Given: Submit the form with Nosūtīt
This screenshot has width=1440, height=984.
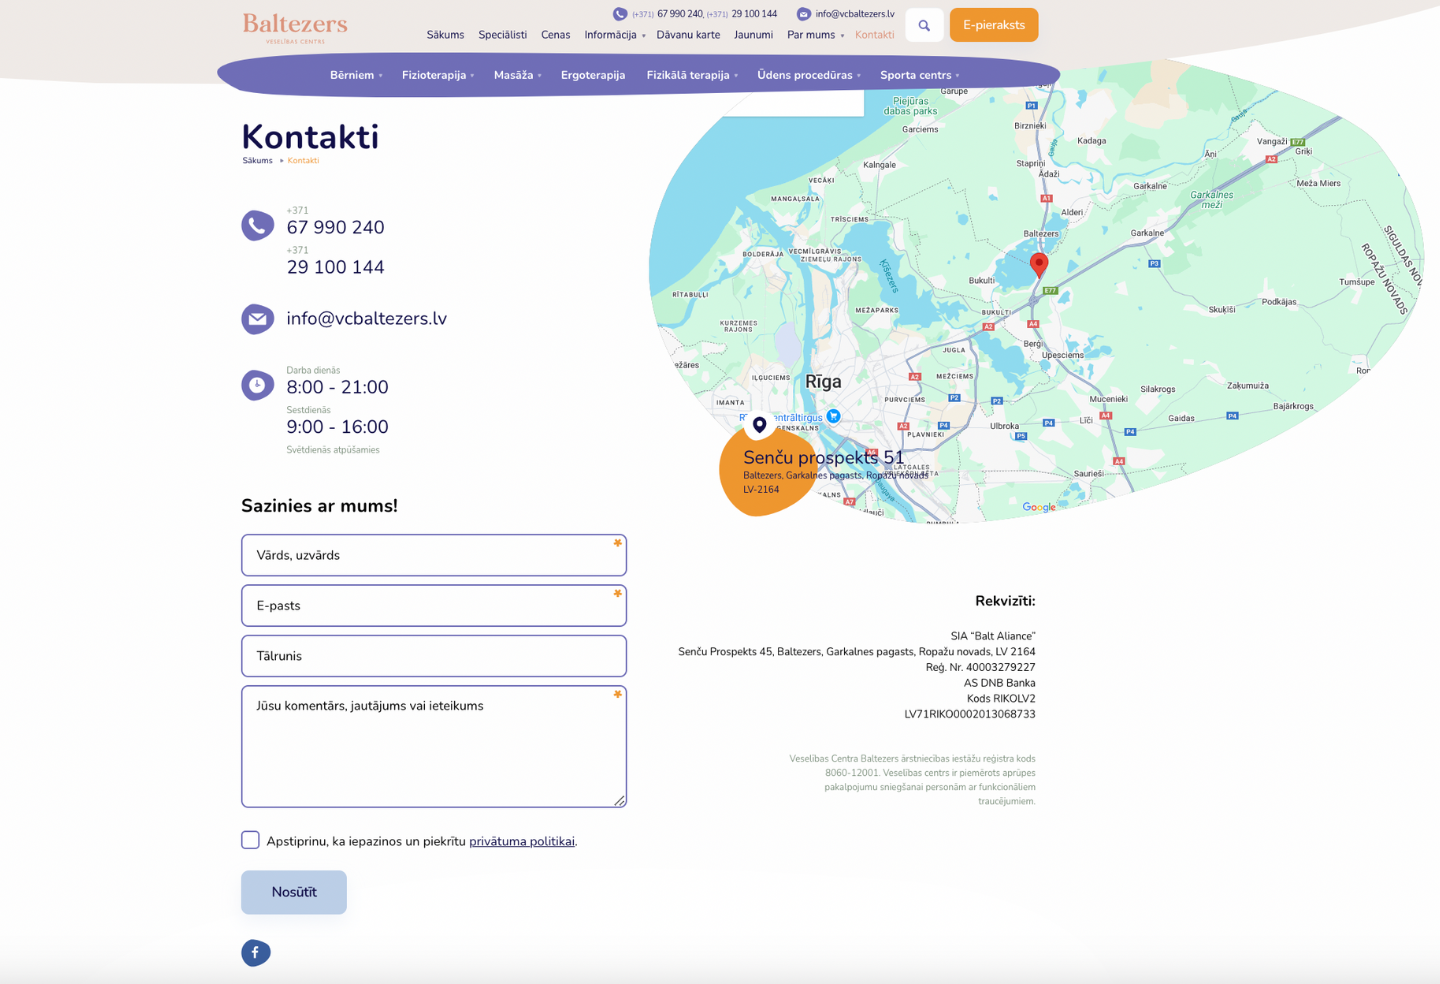Looking at the screenshot, I should coord(294,892).
